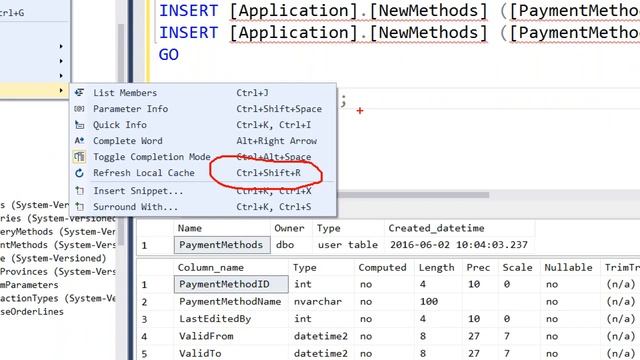Click the Complete Word icon

[x=79, y=141]
